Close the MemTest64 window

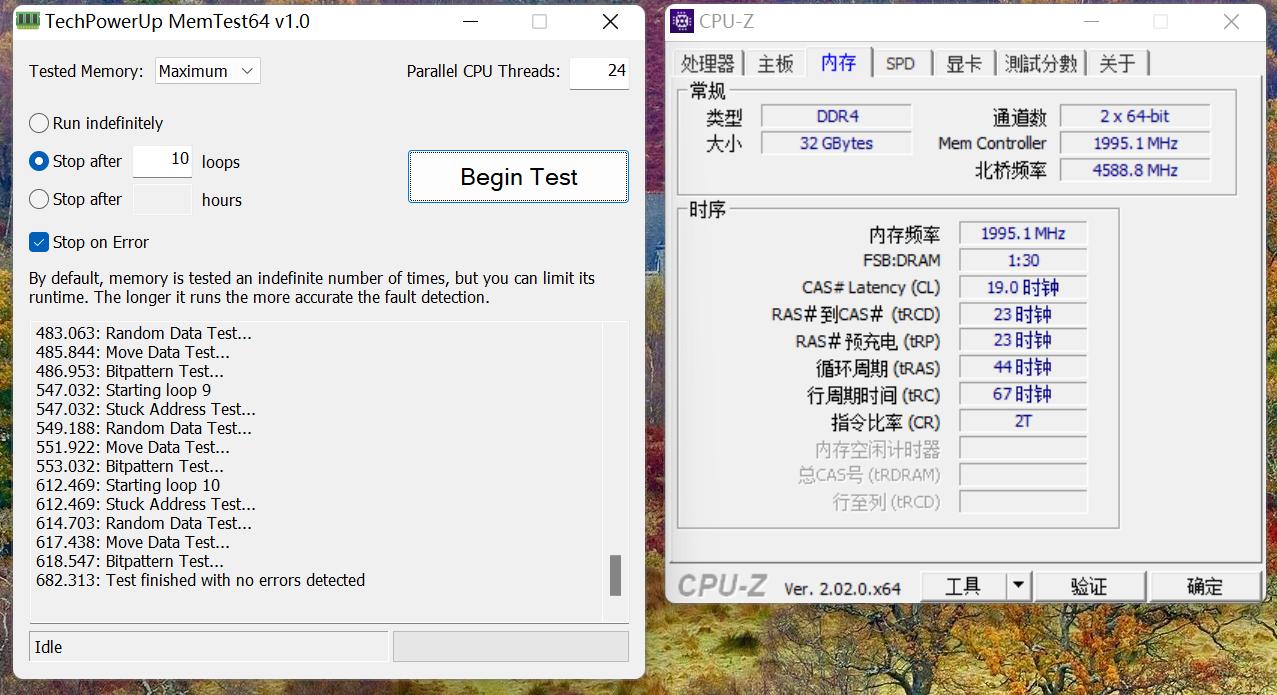[610, 22]
